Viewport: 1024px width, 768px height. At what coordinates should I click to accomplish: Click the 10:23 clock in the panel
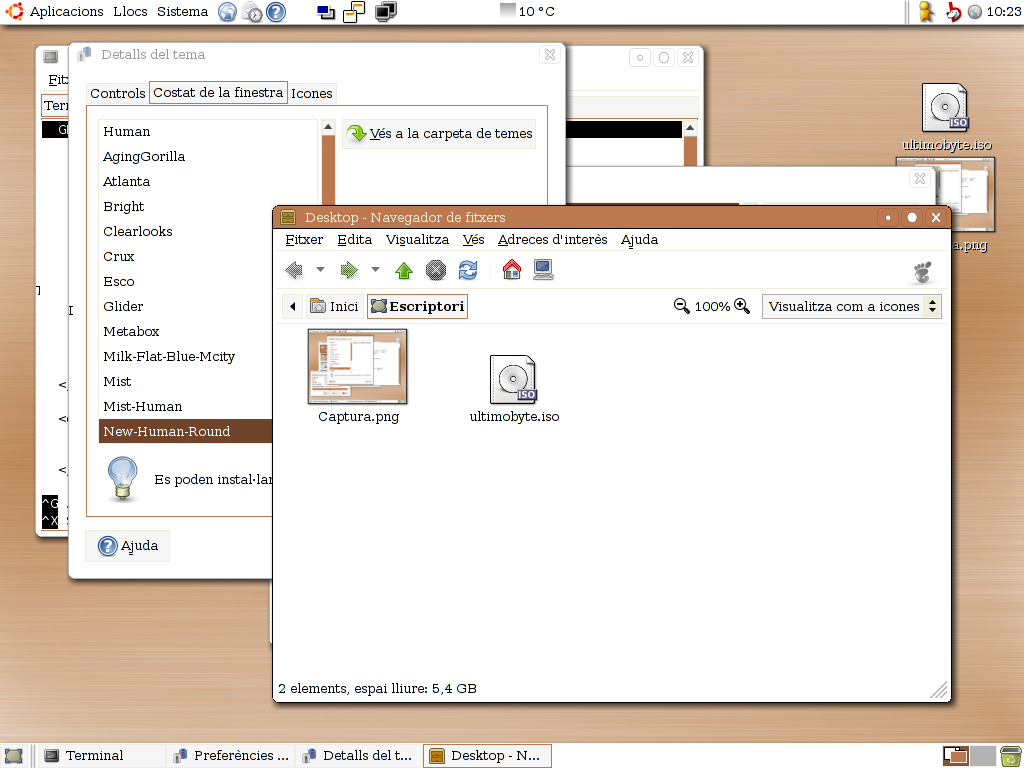[x=1004, y=11]
